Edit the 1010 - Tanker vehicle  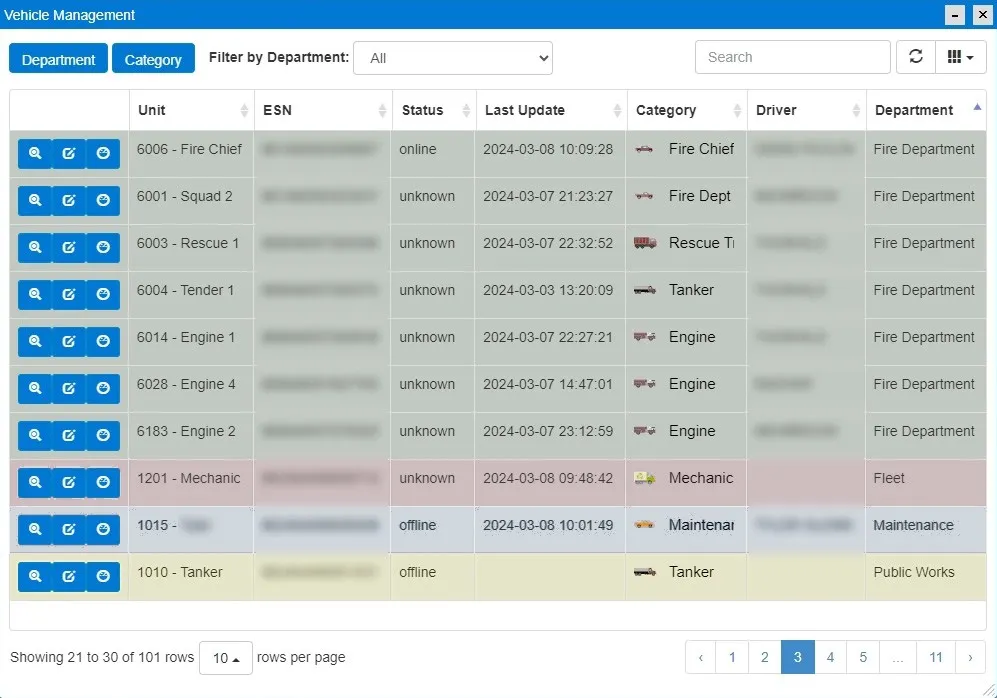69,577
